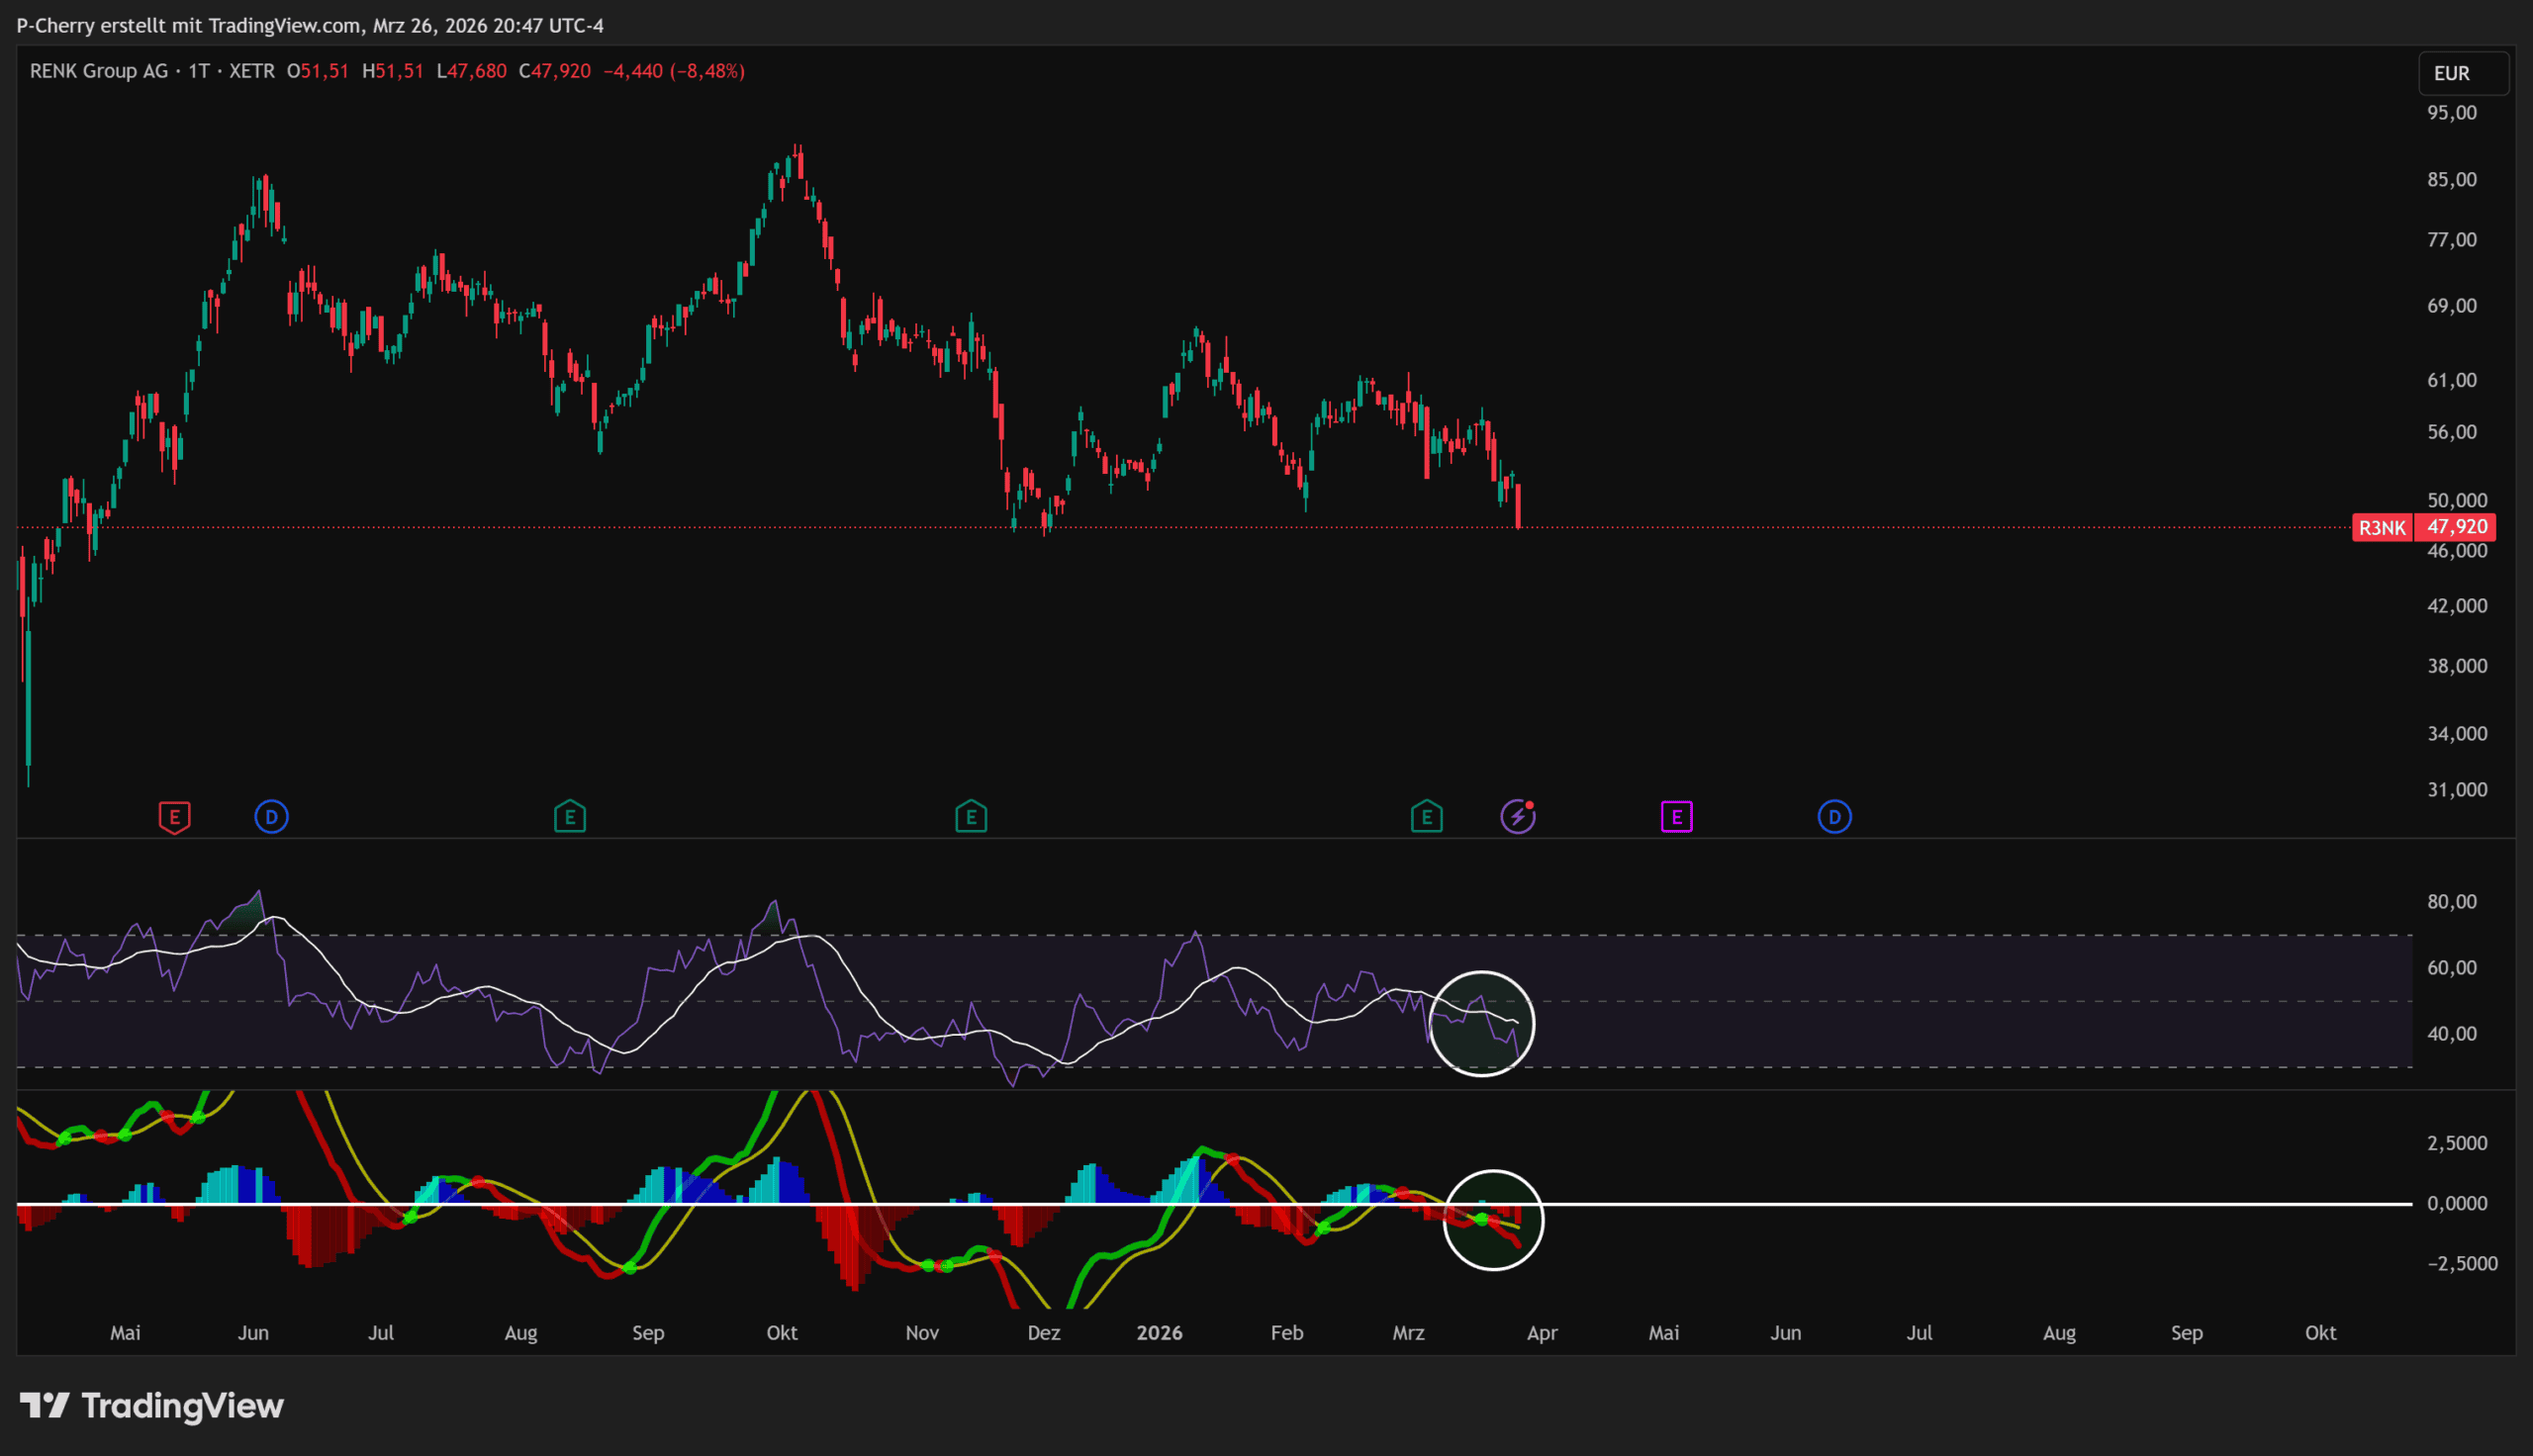Click the 1T interval label in header
The width and height of the screenshot is (2533, 1456).
point(199,71)
